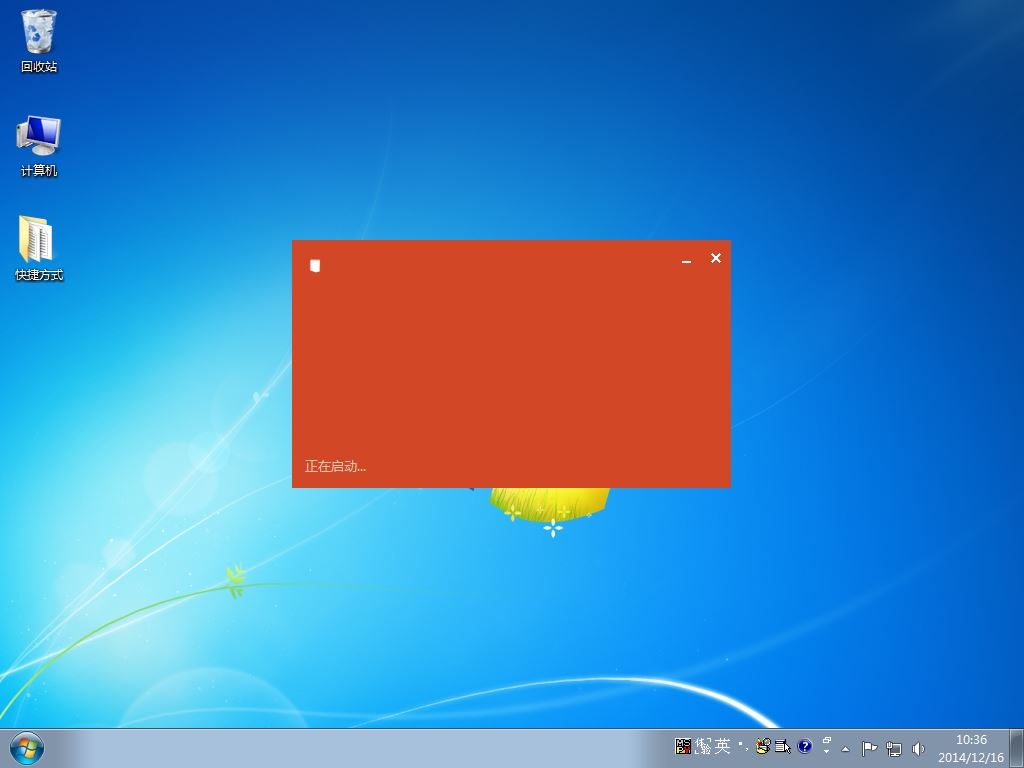The image size is (1024, 768).
Task: Click the PowerPoint splash logo icon
Action: [x=315, y=265]
